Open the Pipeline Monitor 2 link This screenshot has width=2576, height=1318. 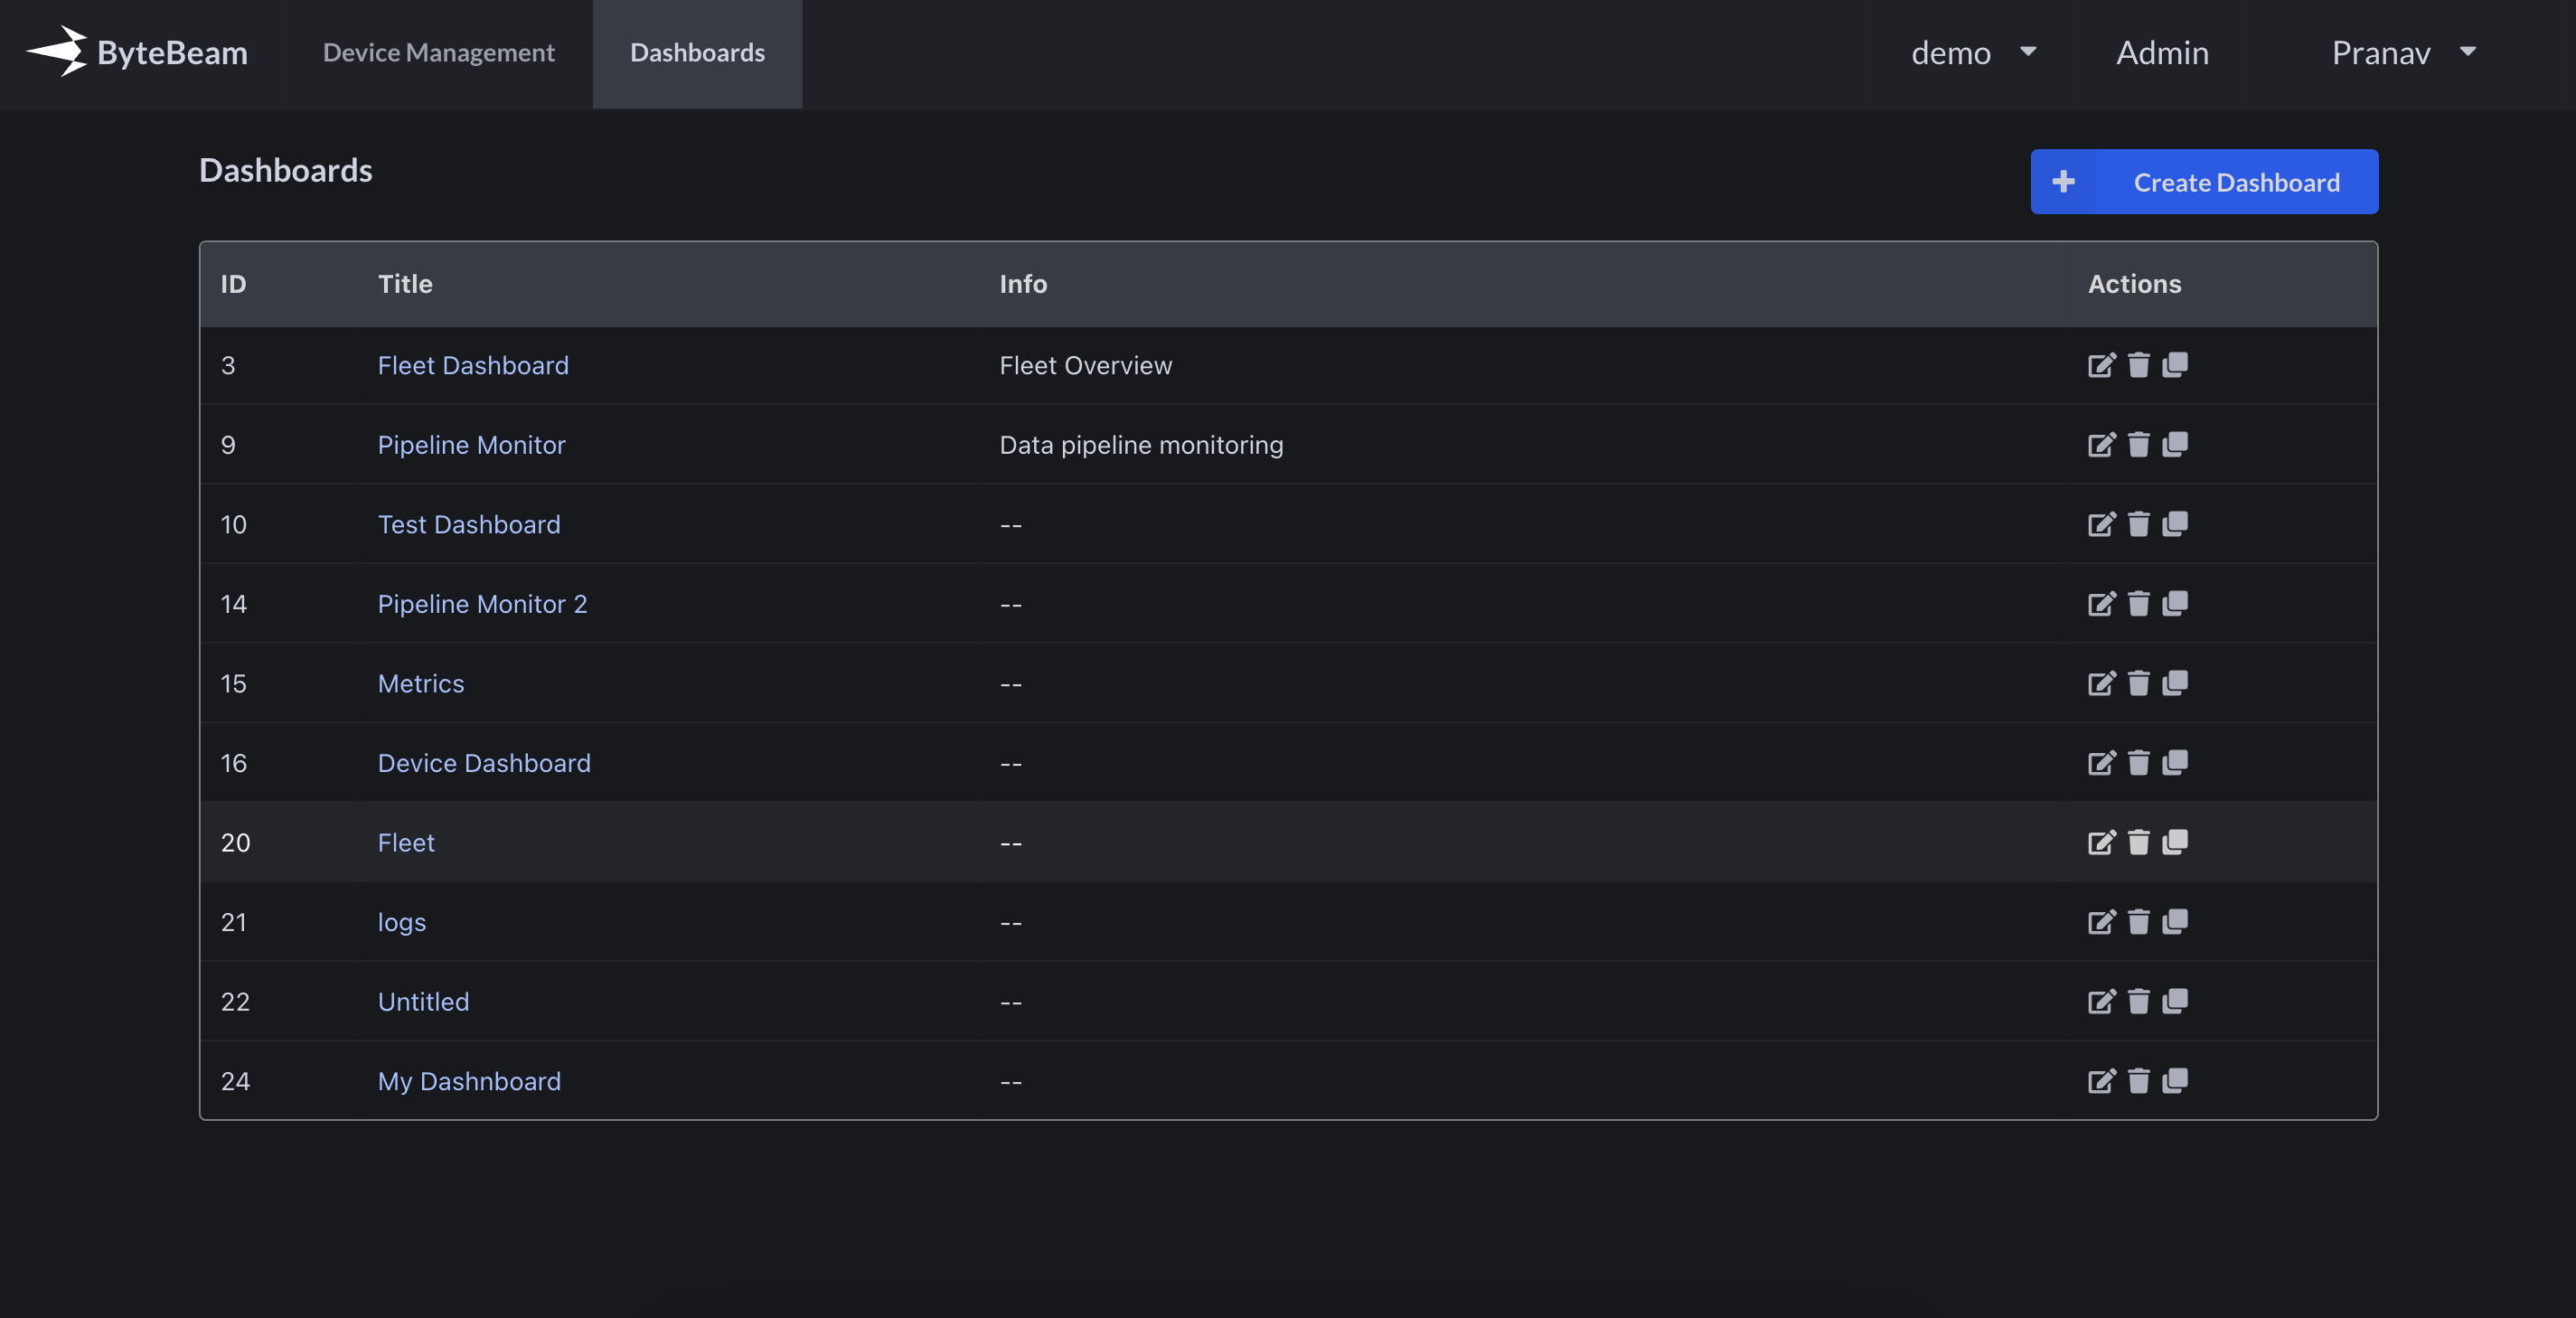coord(482,604)
